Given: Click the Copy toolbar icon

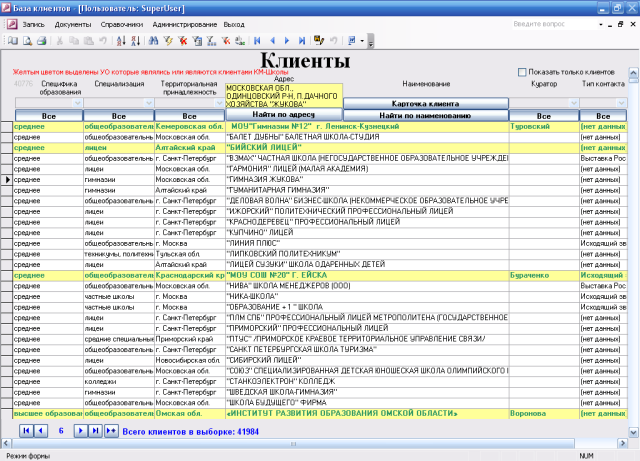Looking at the screenshot, I should (74, 40).
